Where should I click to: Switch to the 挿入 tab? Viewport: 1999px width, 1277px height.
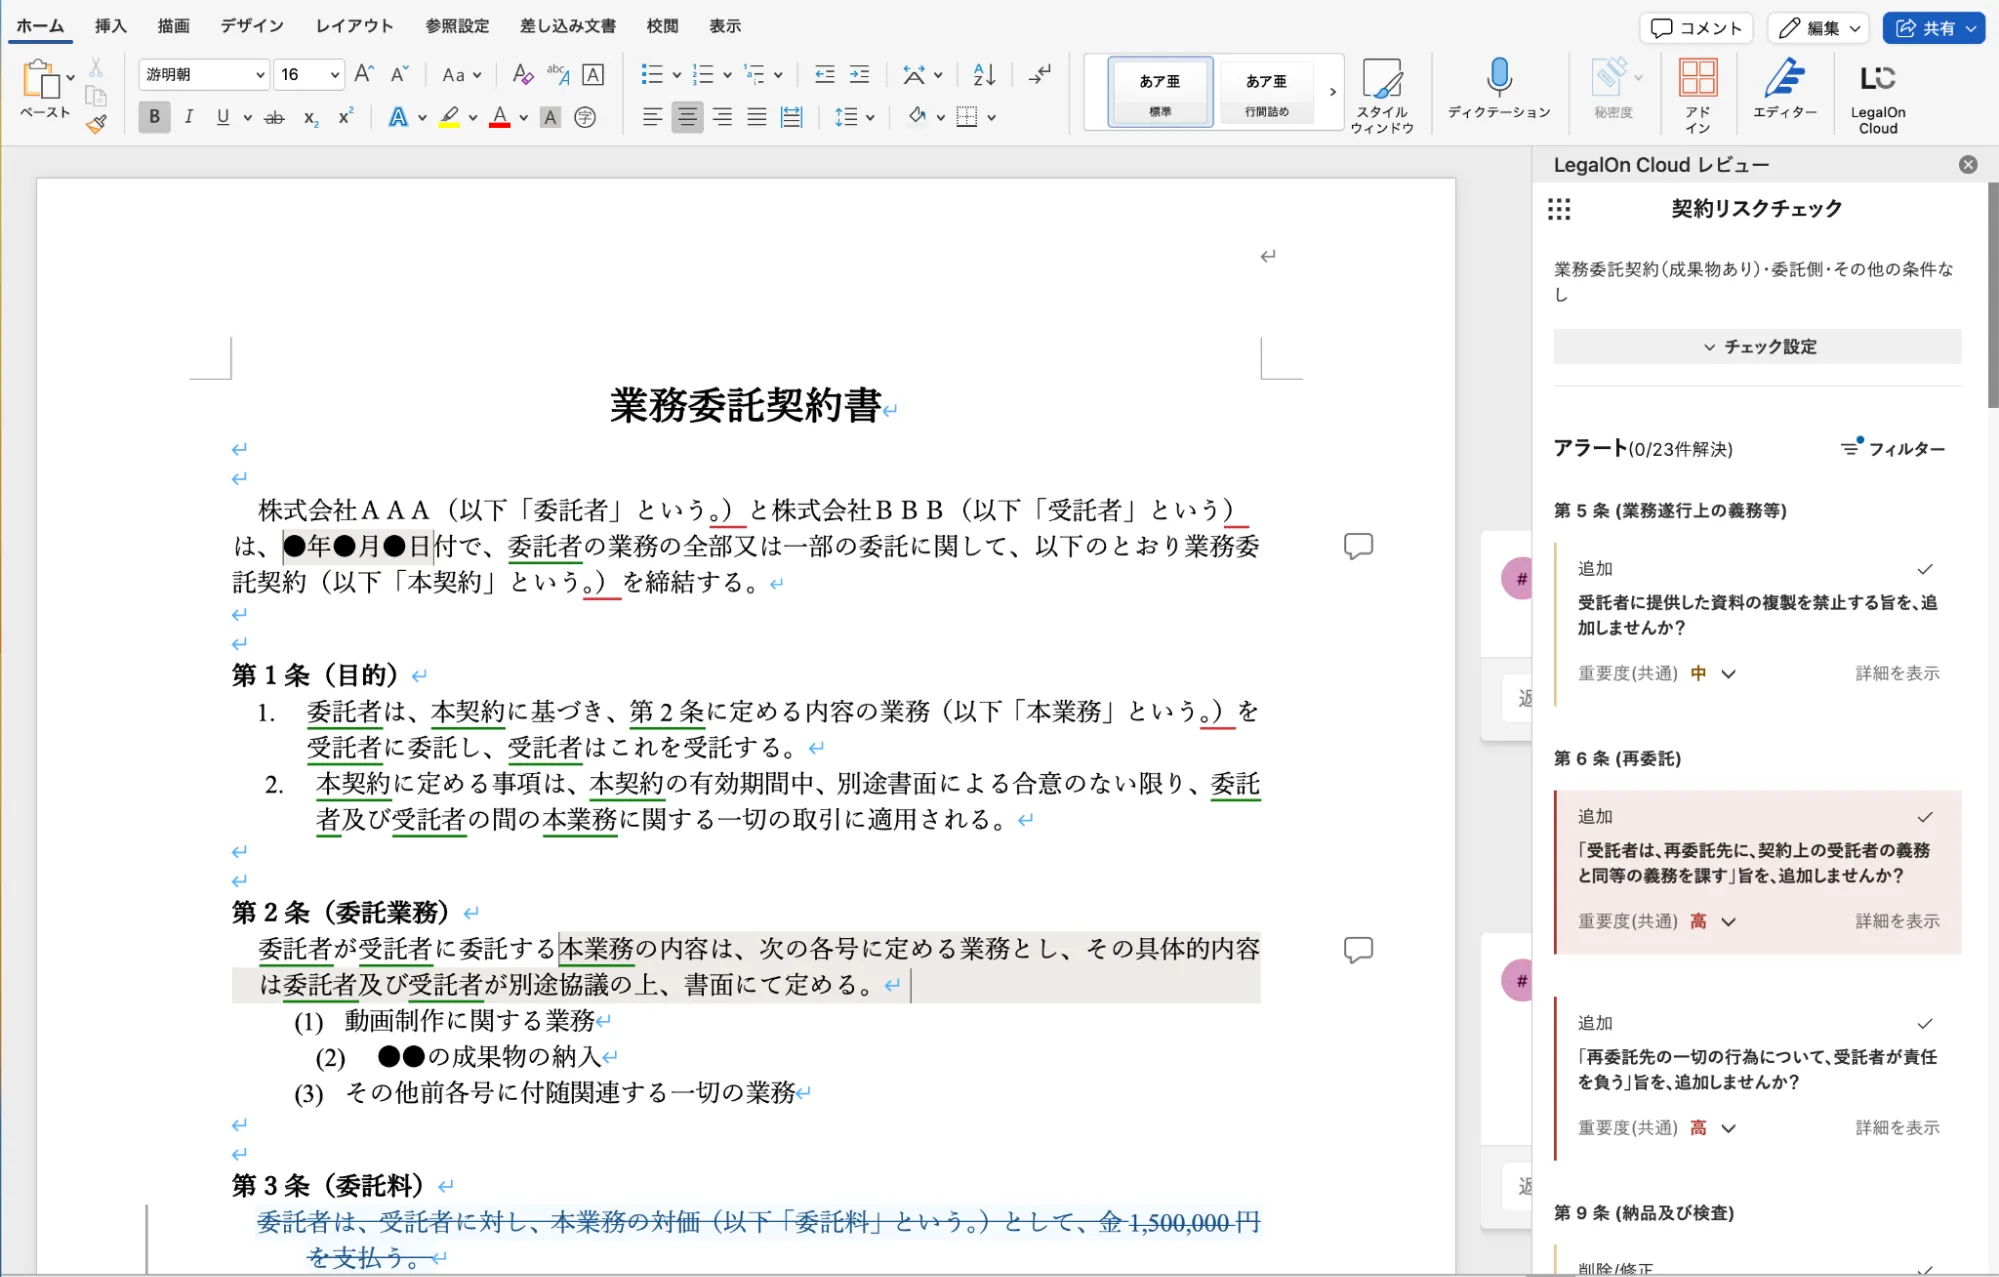111,26
